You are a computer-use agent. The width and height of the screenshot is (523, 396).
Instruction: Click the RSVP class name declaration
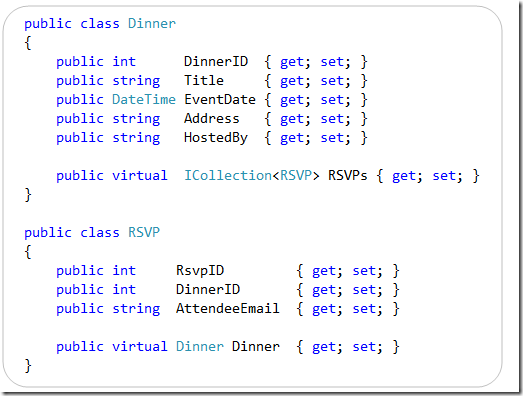pyautogui.click(x=144, y=233)
